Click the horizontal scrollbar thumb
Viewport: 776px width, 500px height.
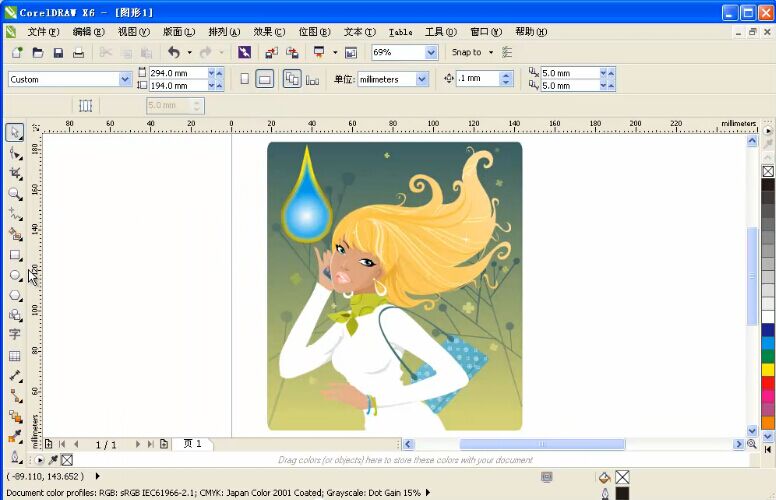coord(542,444)
